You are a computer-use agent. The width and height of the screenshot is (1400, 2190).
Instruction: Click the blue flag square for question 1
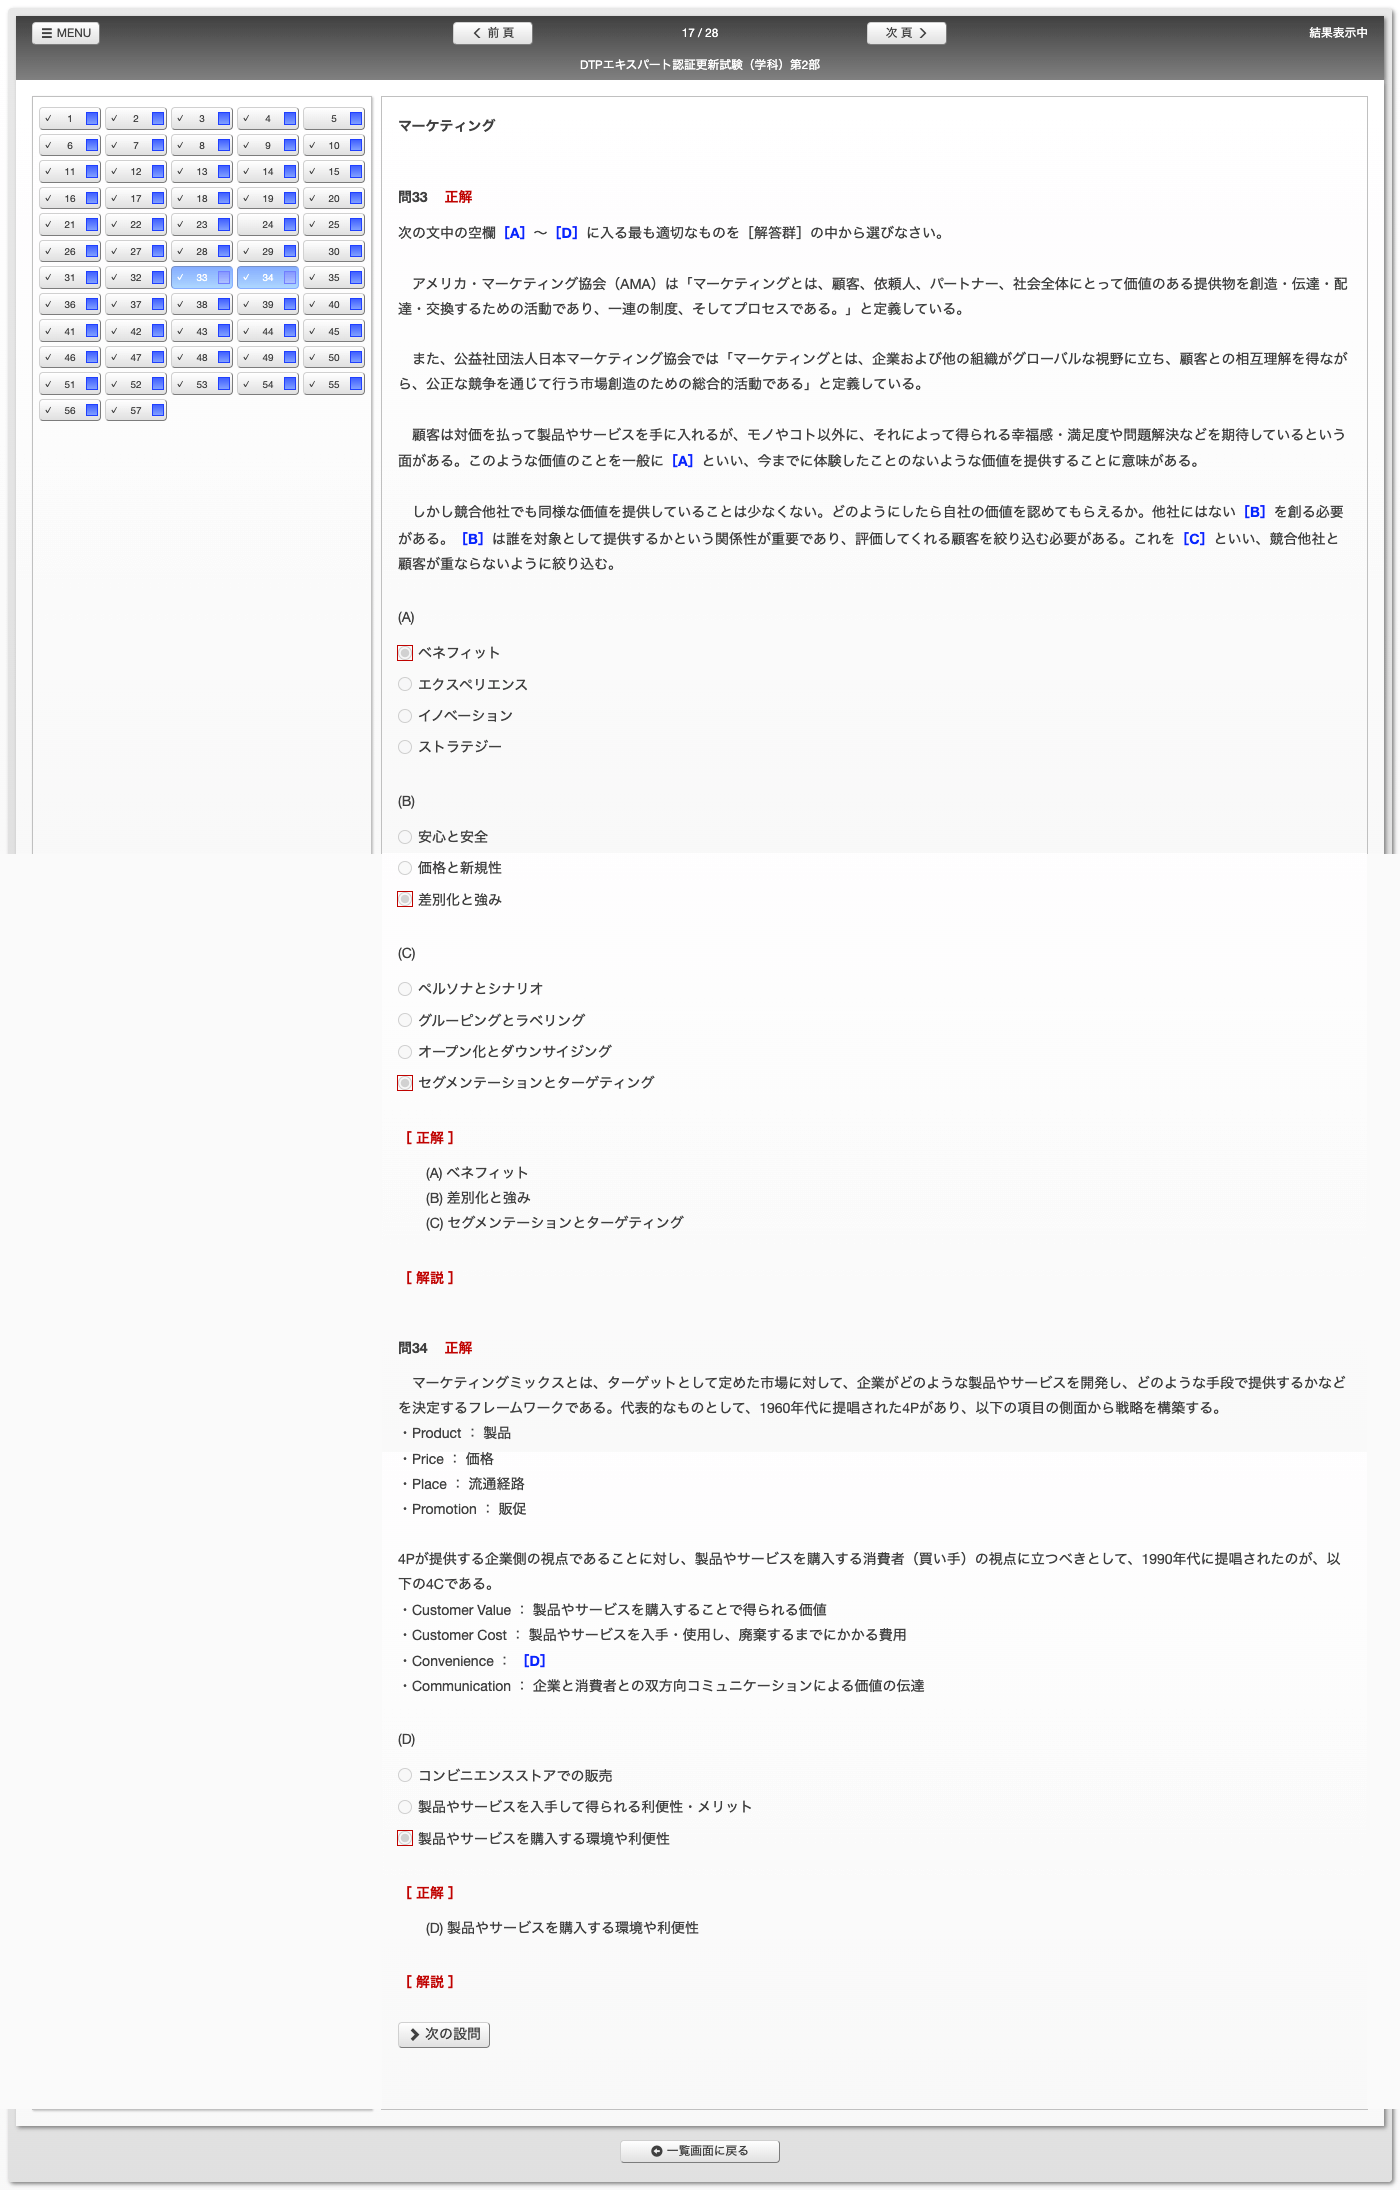coord(92,119)
